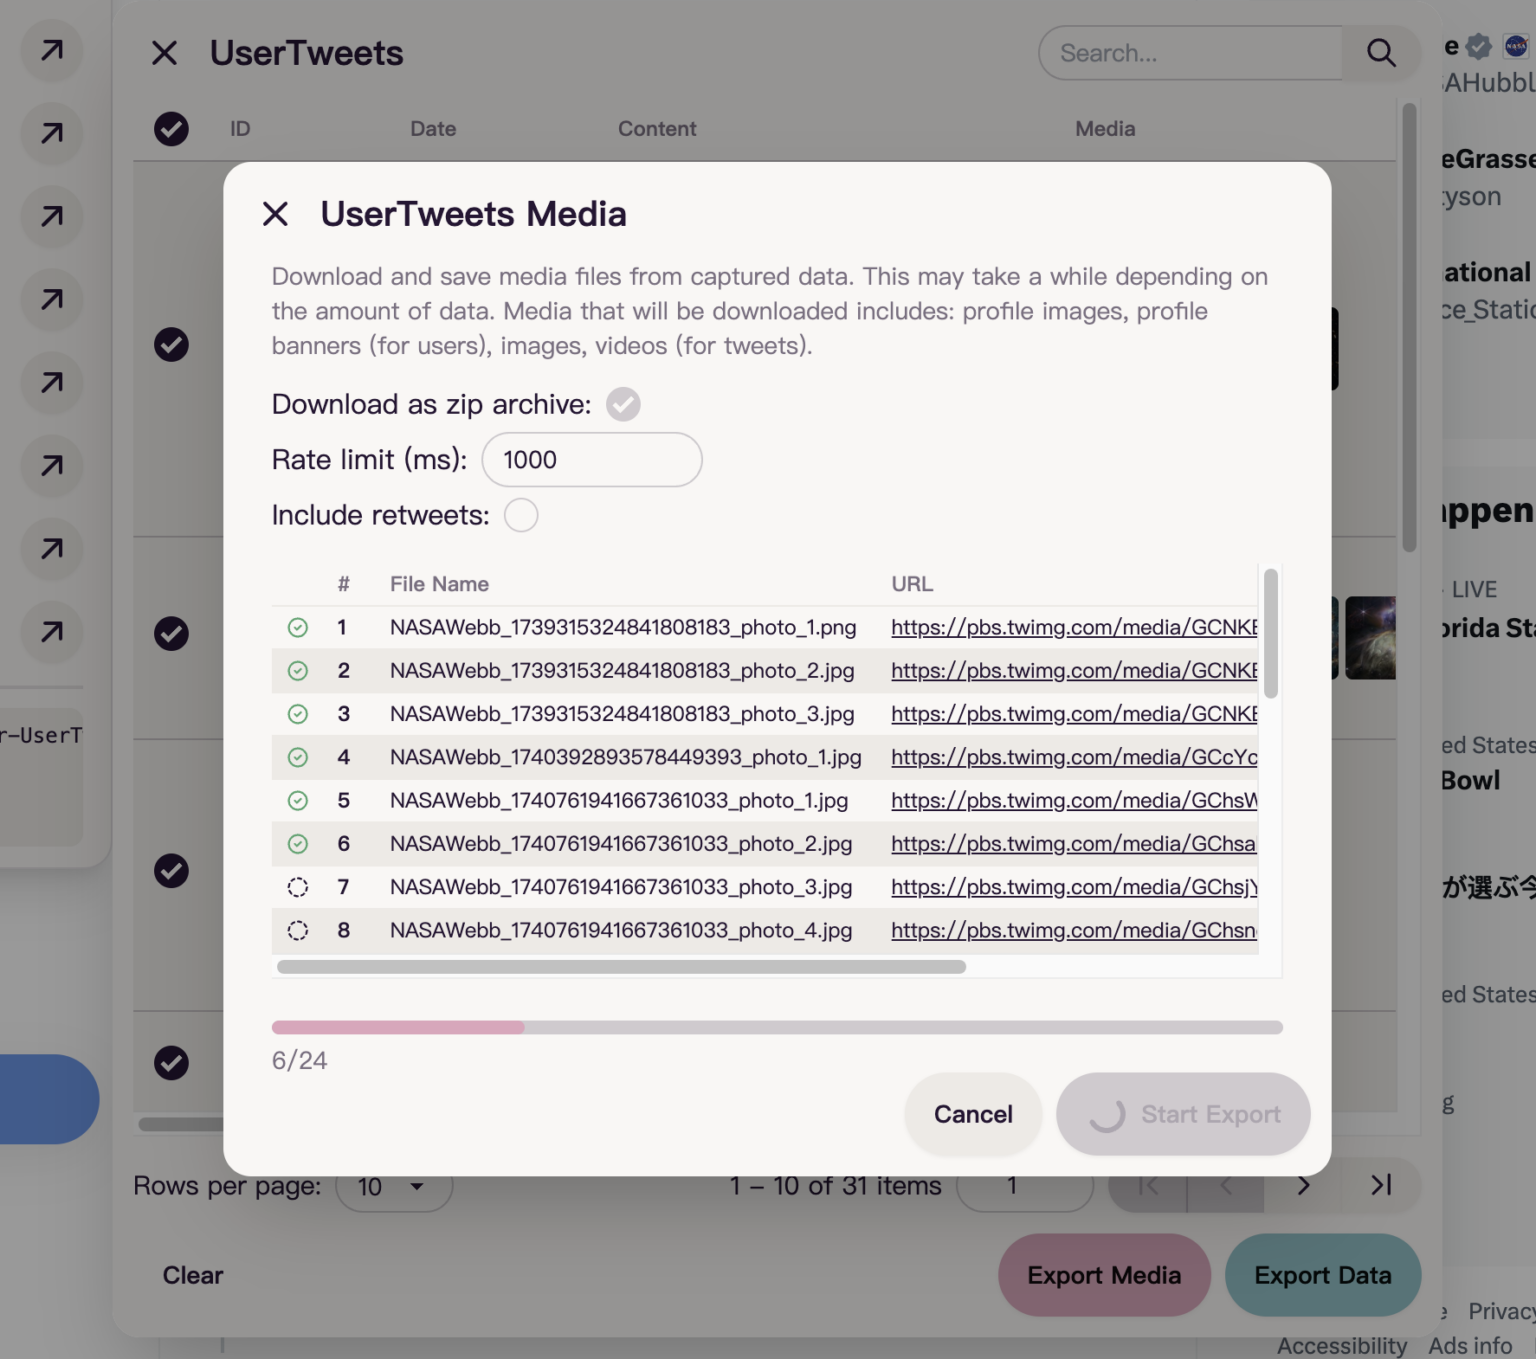
Task: Close the UserTweets Media dialog
Action: [275, 213]
